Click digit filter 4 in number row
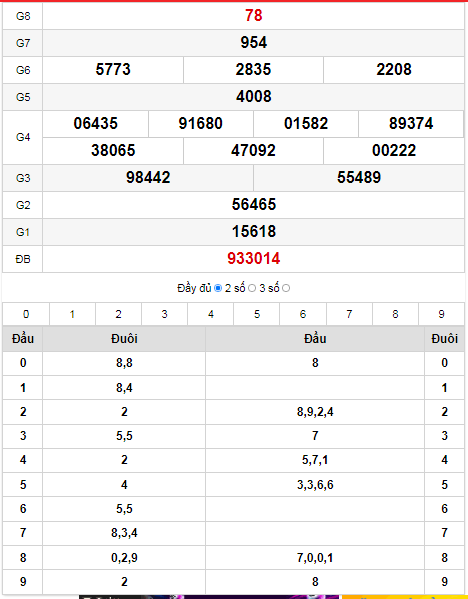468x599 pixels. pos(211,314)
